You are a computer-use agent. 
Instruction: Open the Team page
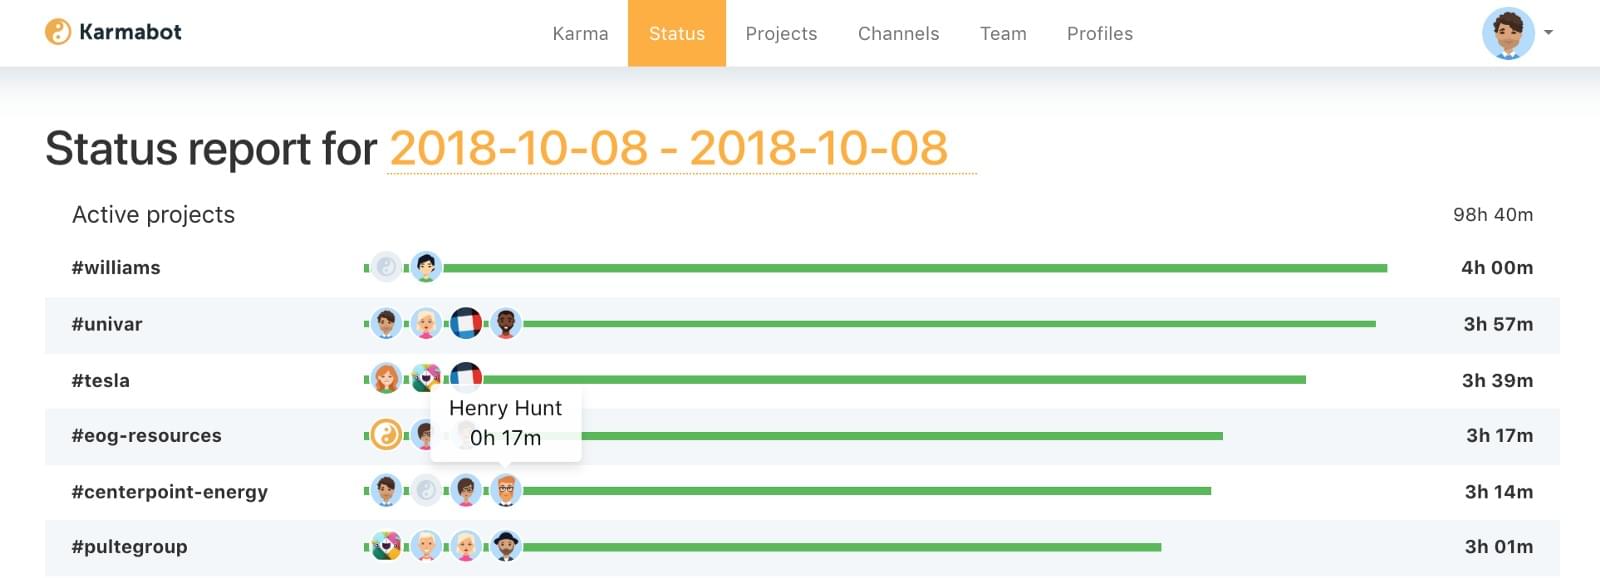coord(1003,33)
